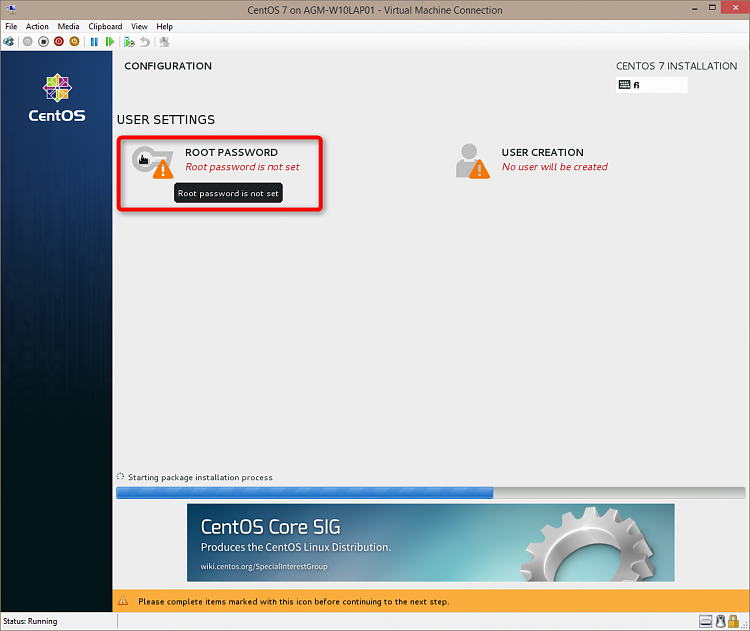Click the keyboard icon next to fi
The image size is (750, 631).
point(624,85)
